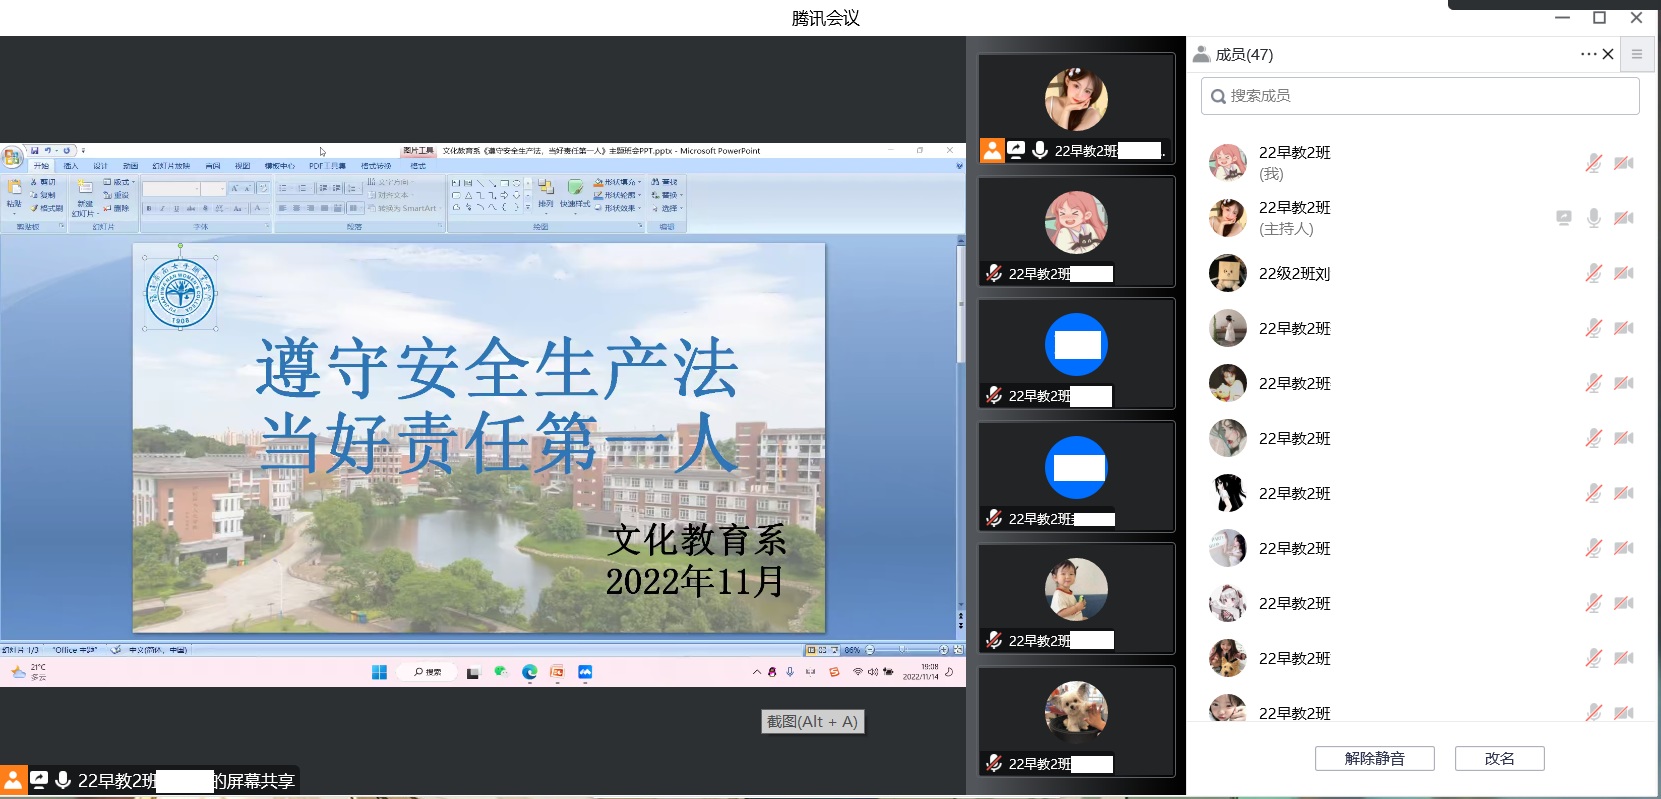Toggle Italic formatting in PowerPoint ribbon
This screenshot has width=1661, height=799.
point(163,208)
